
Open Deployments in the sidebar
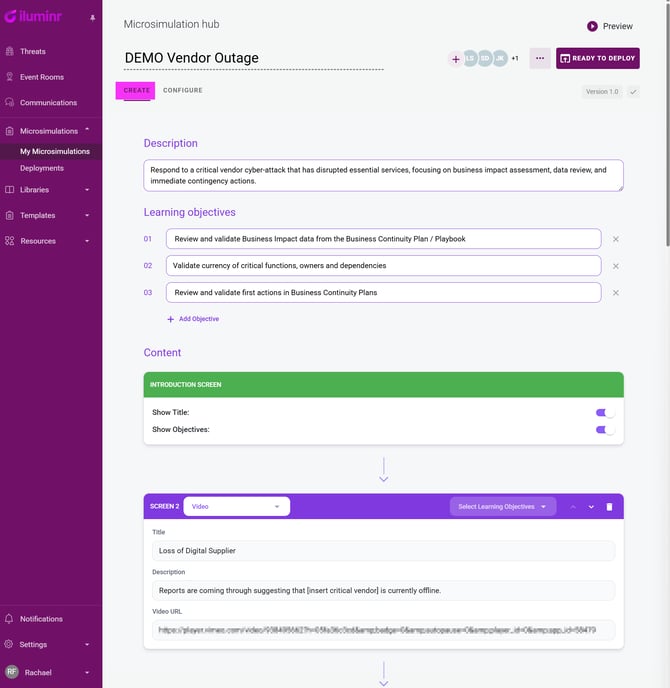pyautogui.click(x=42, y=168)
